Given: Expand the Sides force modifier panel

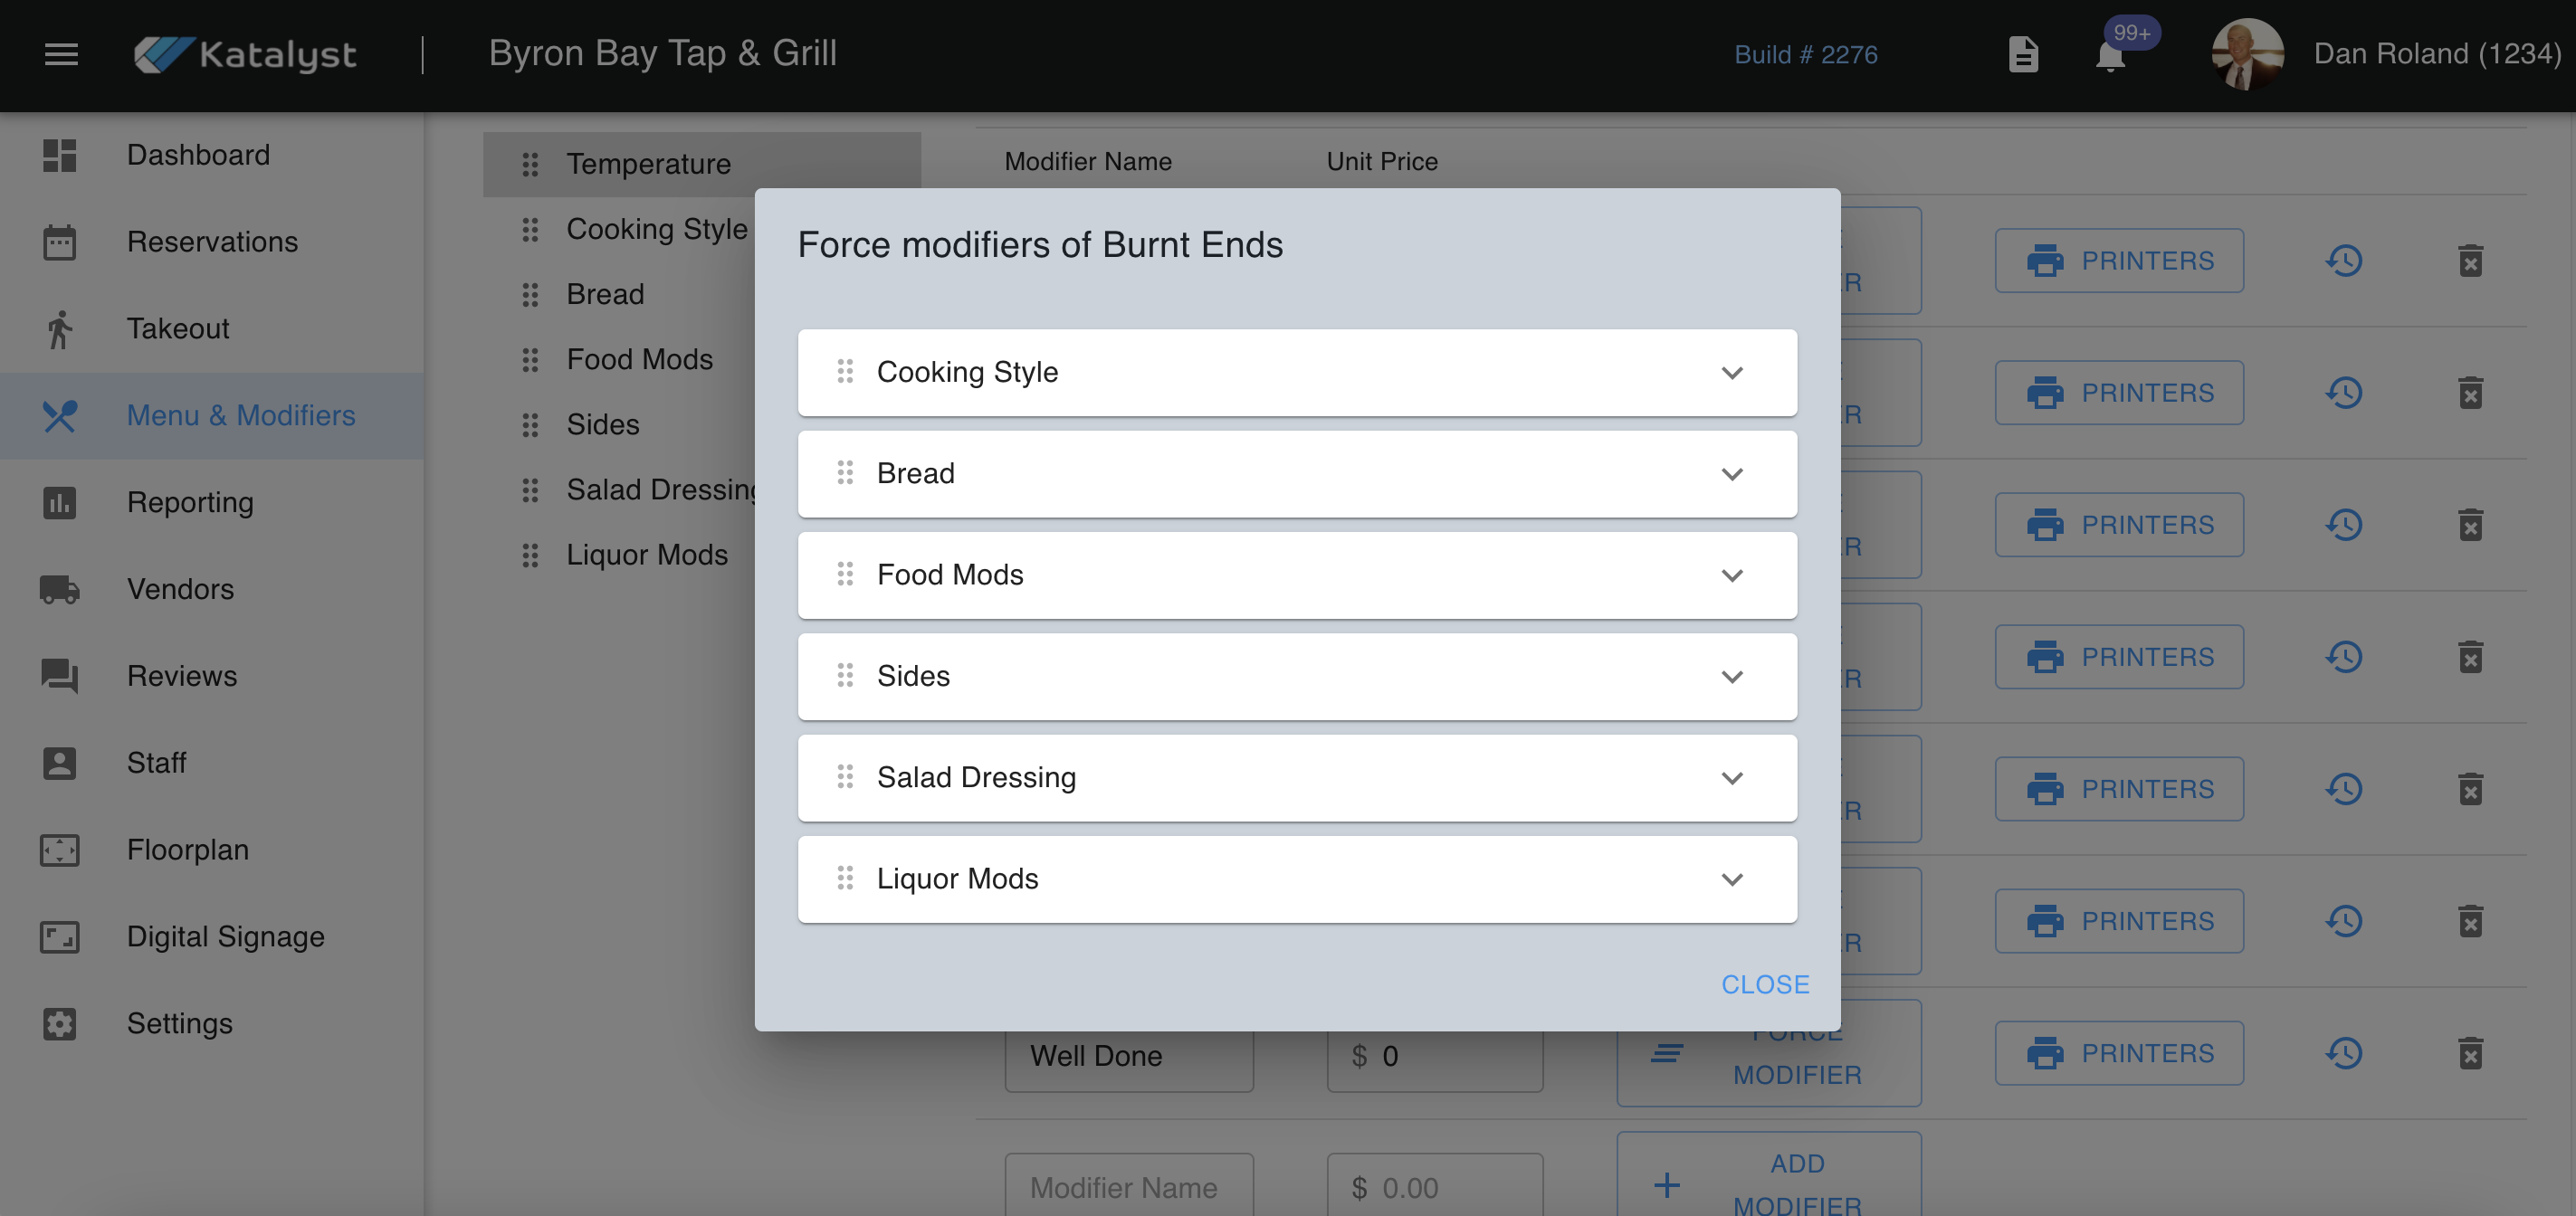Looking at the screenshot, I should [1732, 677].
